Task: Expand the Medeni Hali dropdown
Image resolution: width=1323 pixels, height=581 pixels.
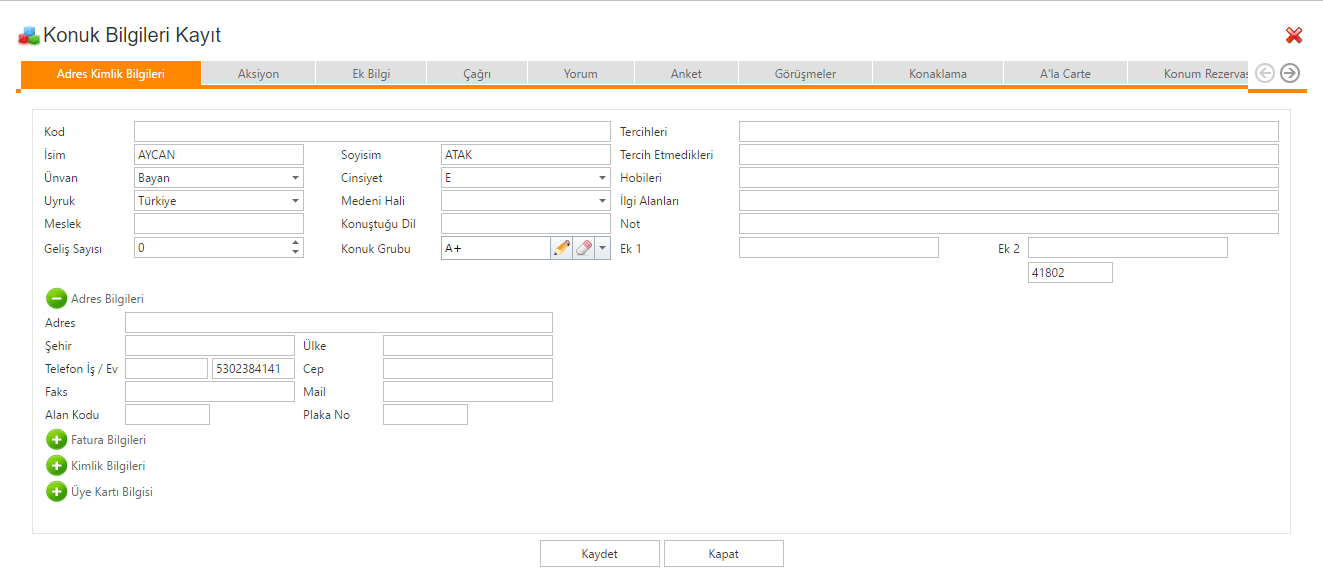Action: 602,201
